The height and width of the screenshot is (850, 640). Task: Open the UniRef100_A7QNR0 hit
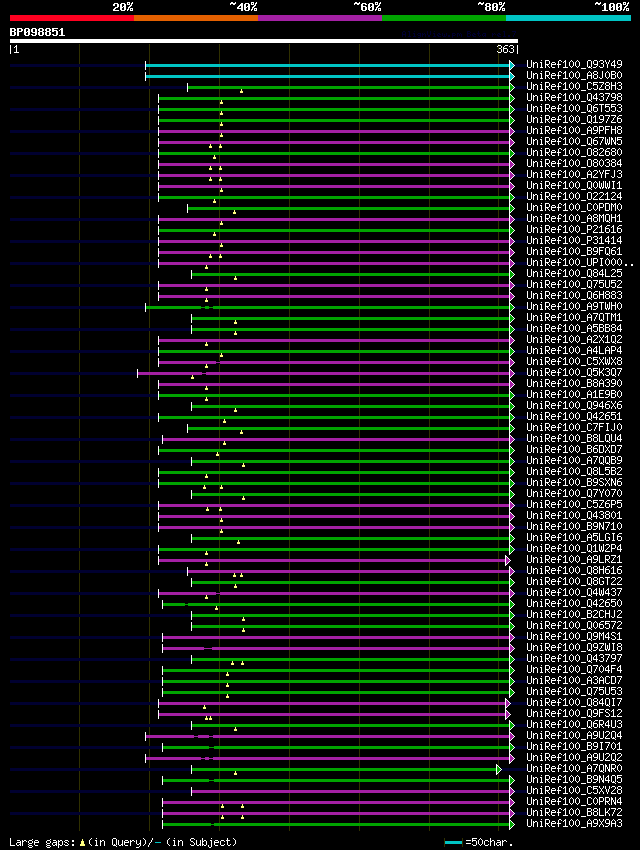pos(574,769)
